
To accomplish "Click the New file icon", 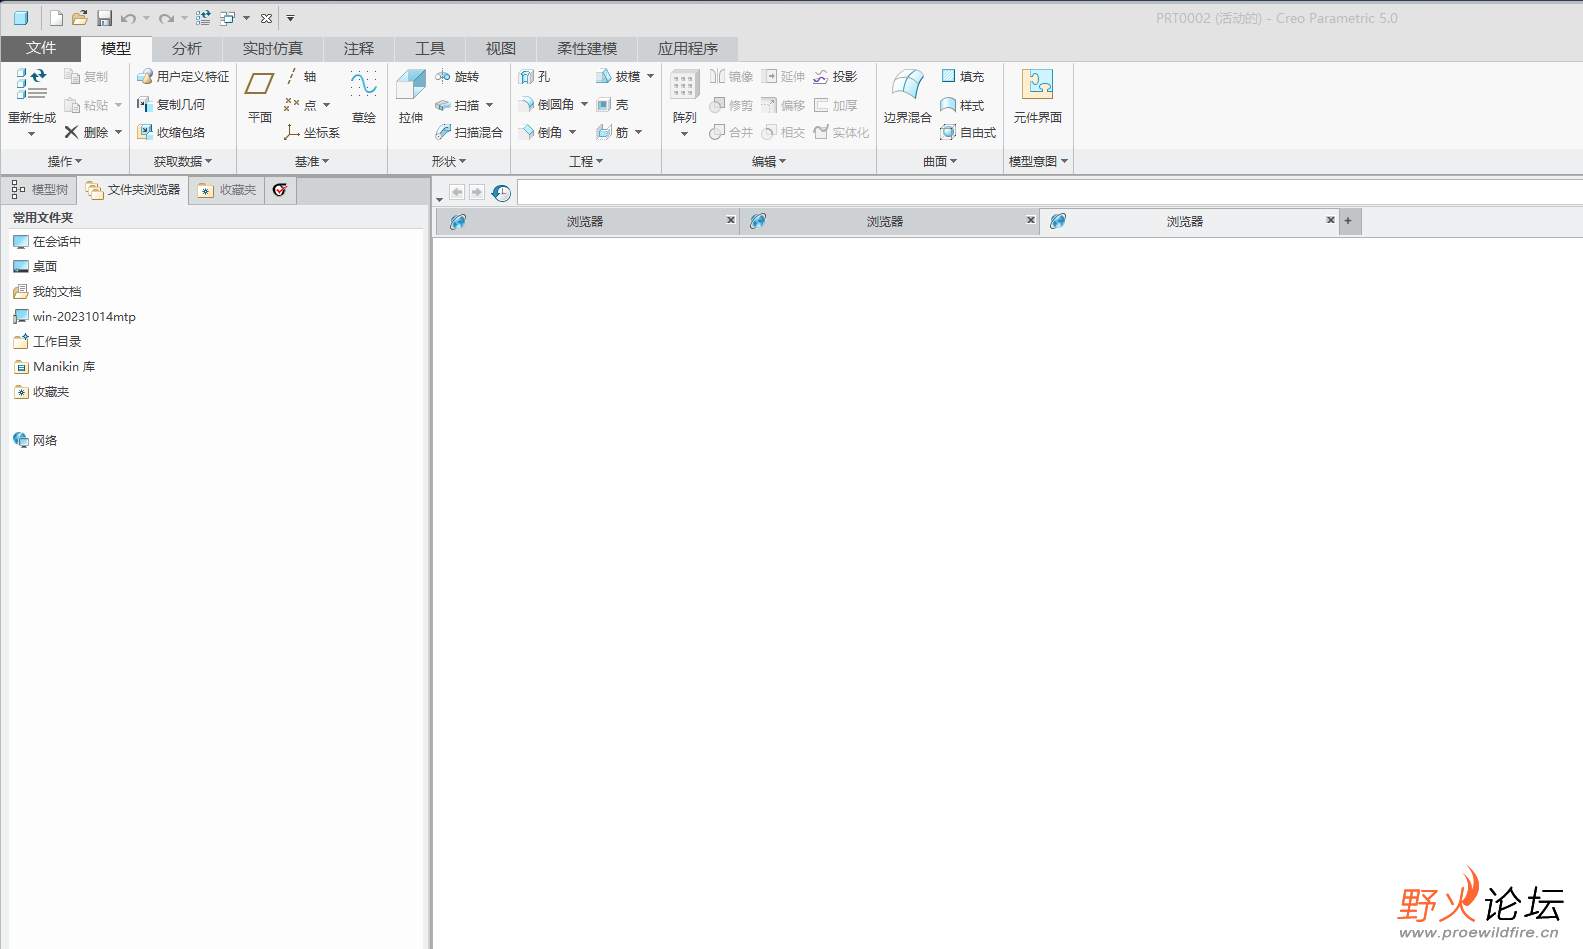I will coord(56,18).
